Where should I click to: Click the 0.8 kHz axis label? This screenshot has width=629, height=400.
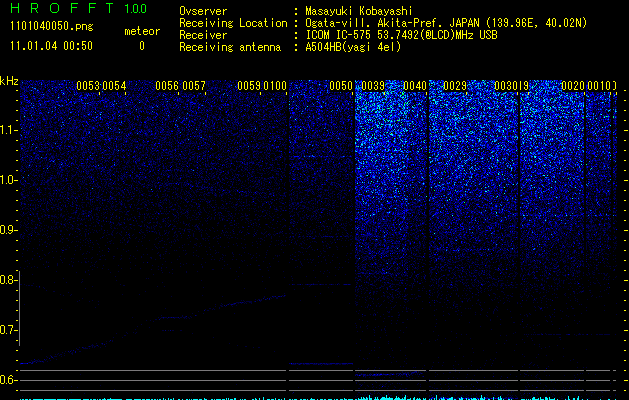click(x=8, y=280)
